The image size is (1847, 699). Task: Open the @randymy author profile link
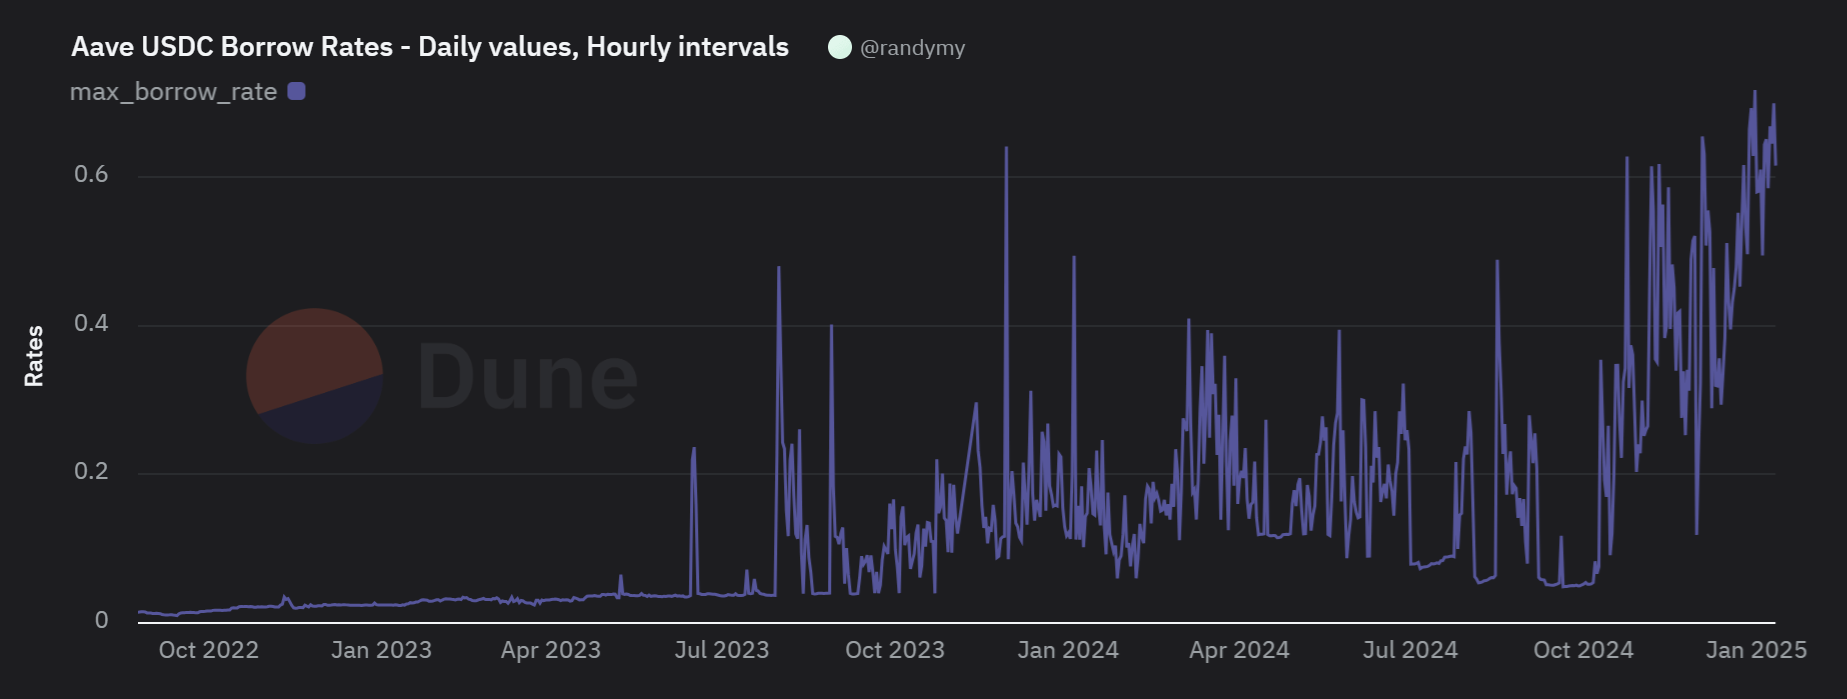[912, 48]
